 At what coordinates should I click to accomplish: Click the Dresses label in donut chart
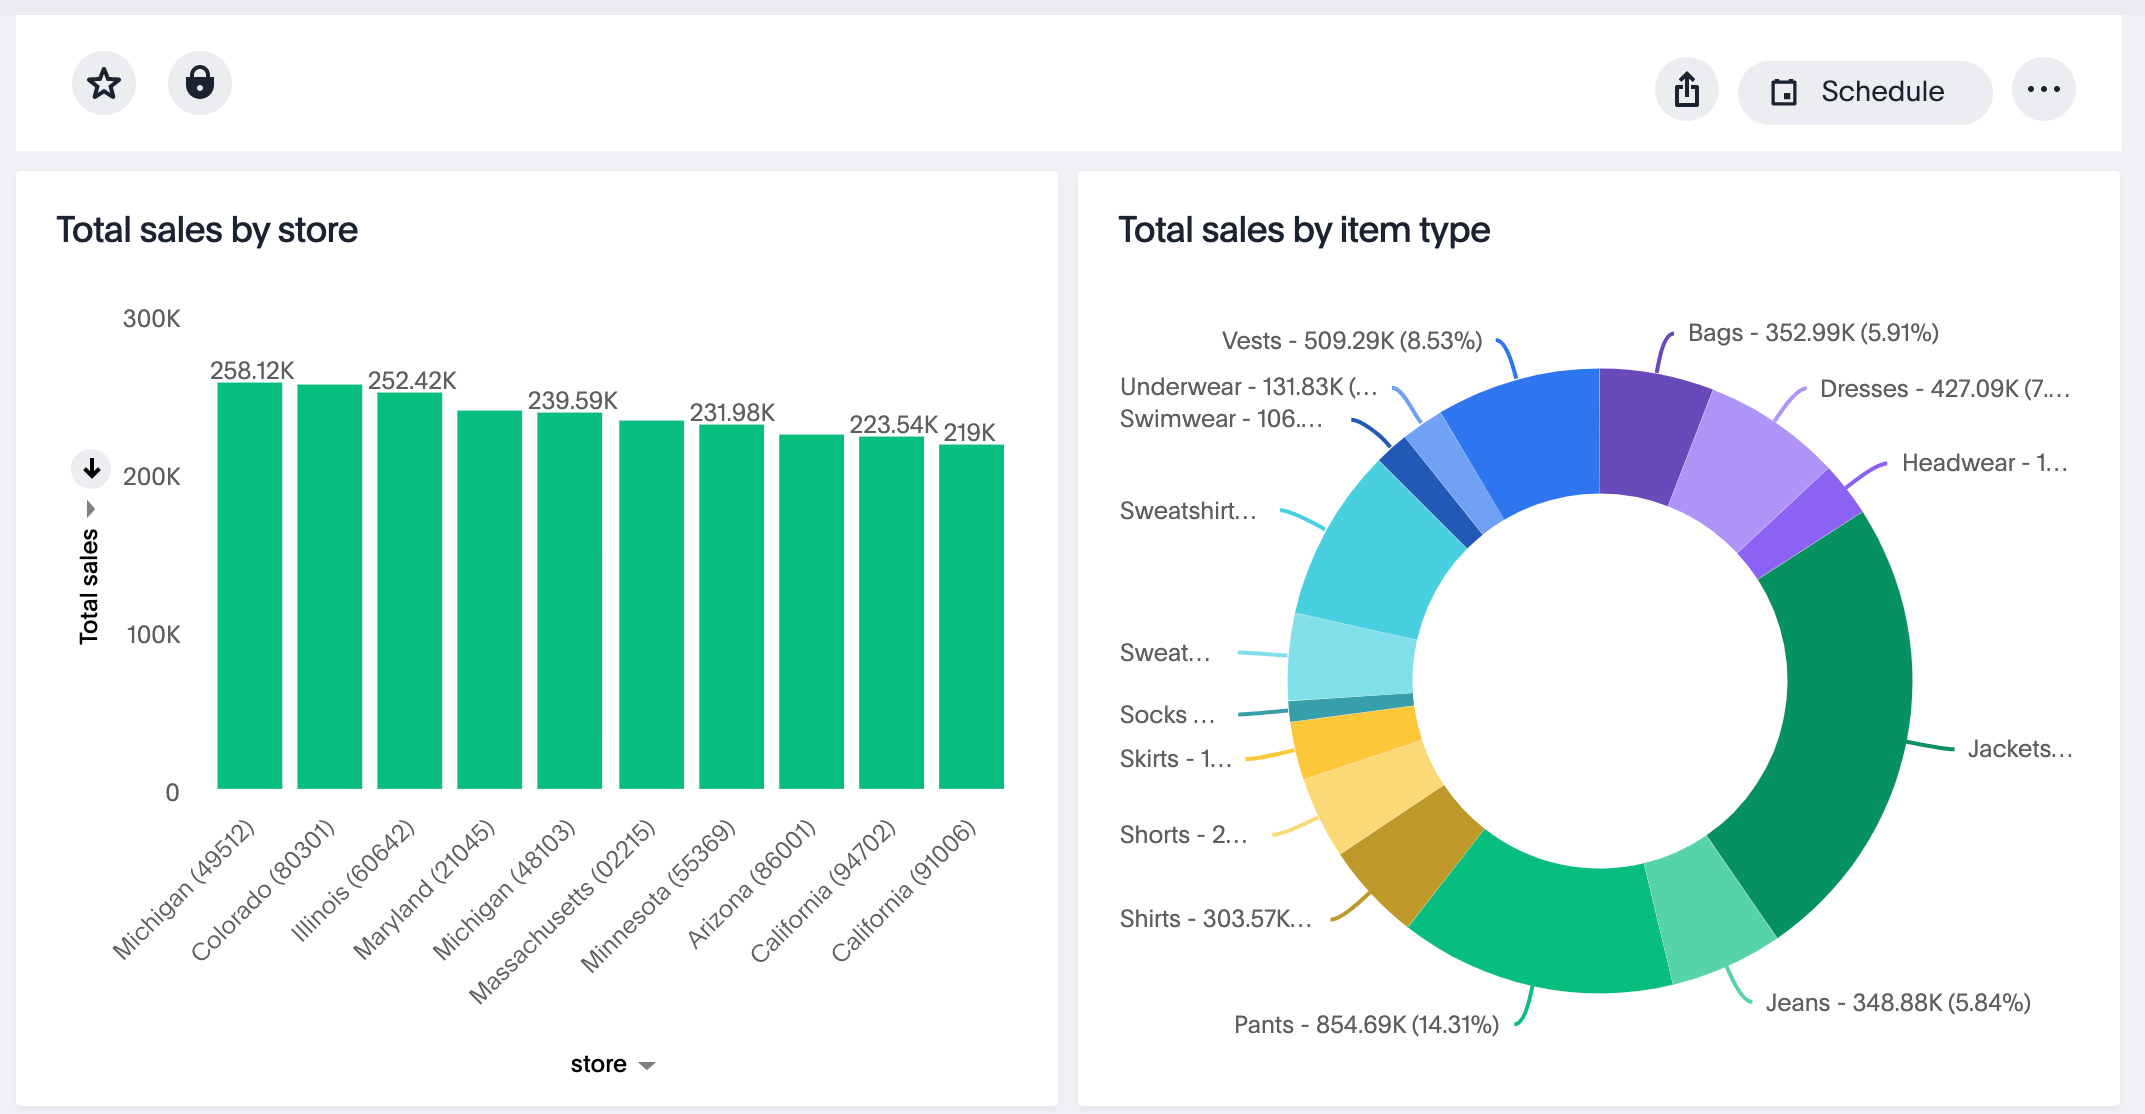click(1943, 389)
